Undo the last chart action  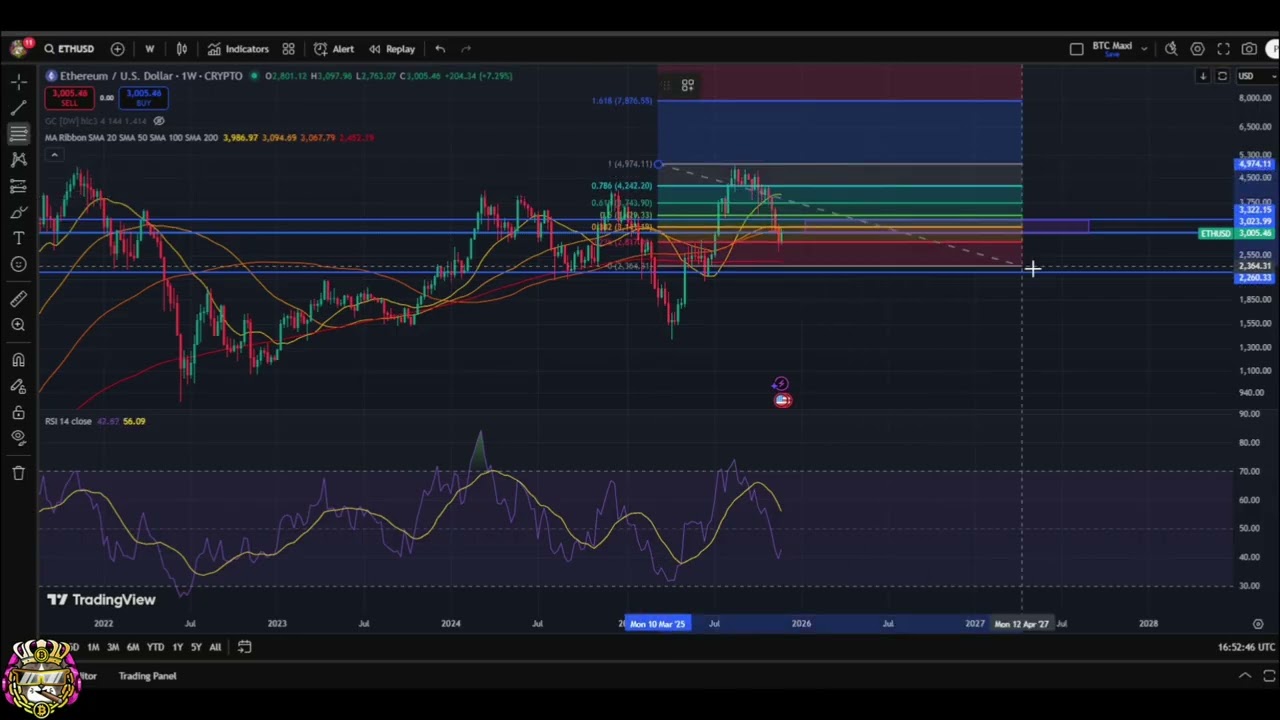tap(440, 49)
